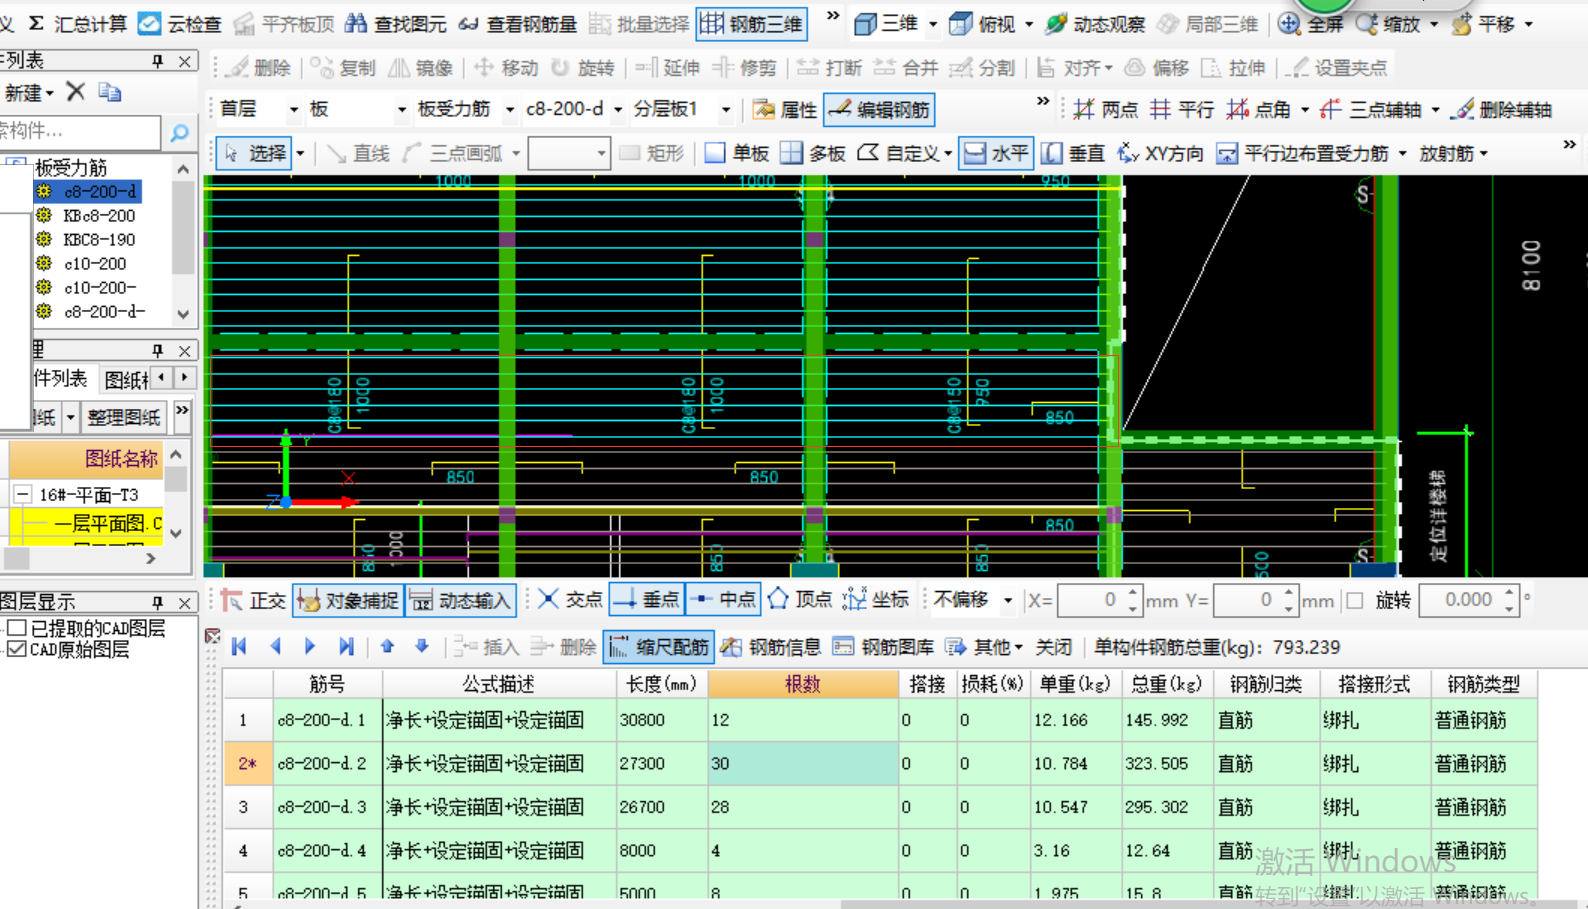Image resolution: width=1588 pixels, height=909 pixels.
Task: Select the 移动 move tool
Action: pyautogui.click(x=505, y=67)
